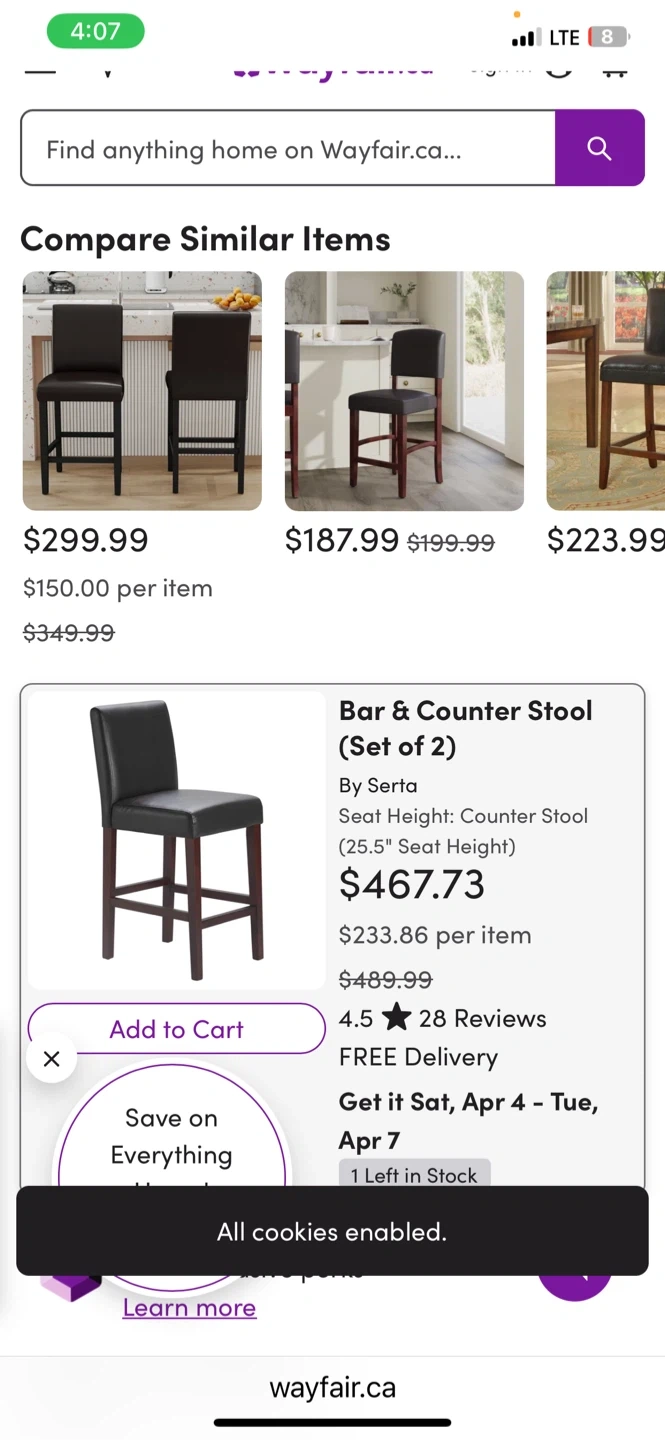Screen dimensions: 665x1440
Task: Tap the 28 Reviews text
Action: click(x=482, y=1018)
